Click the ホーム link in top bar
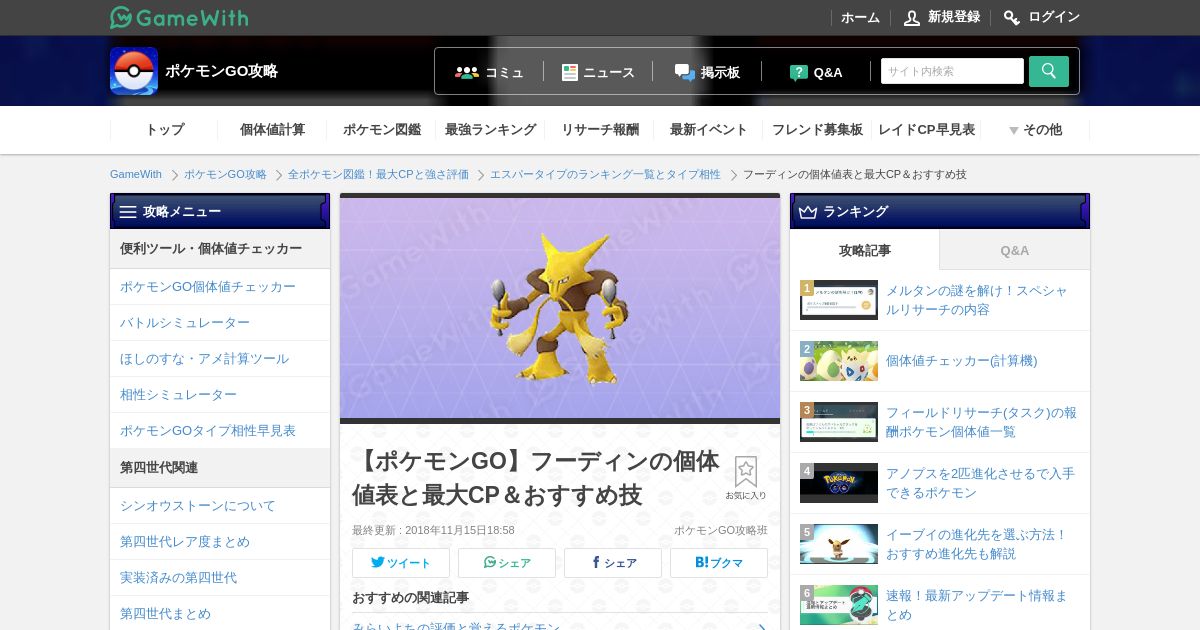1200x630 pixels. tap(860, 18)
